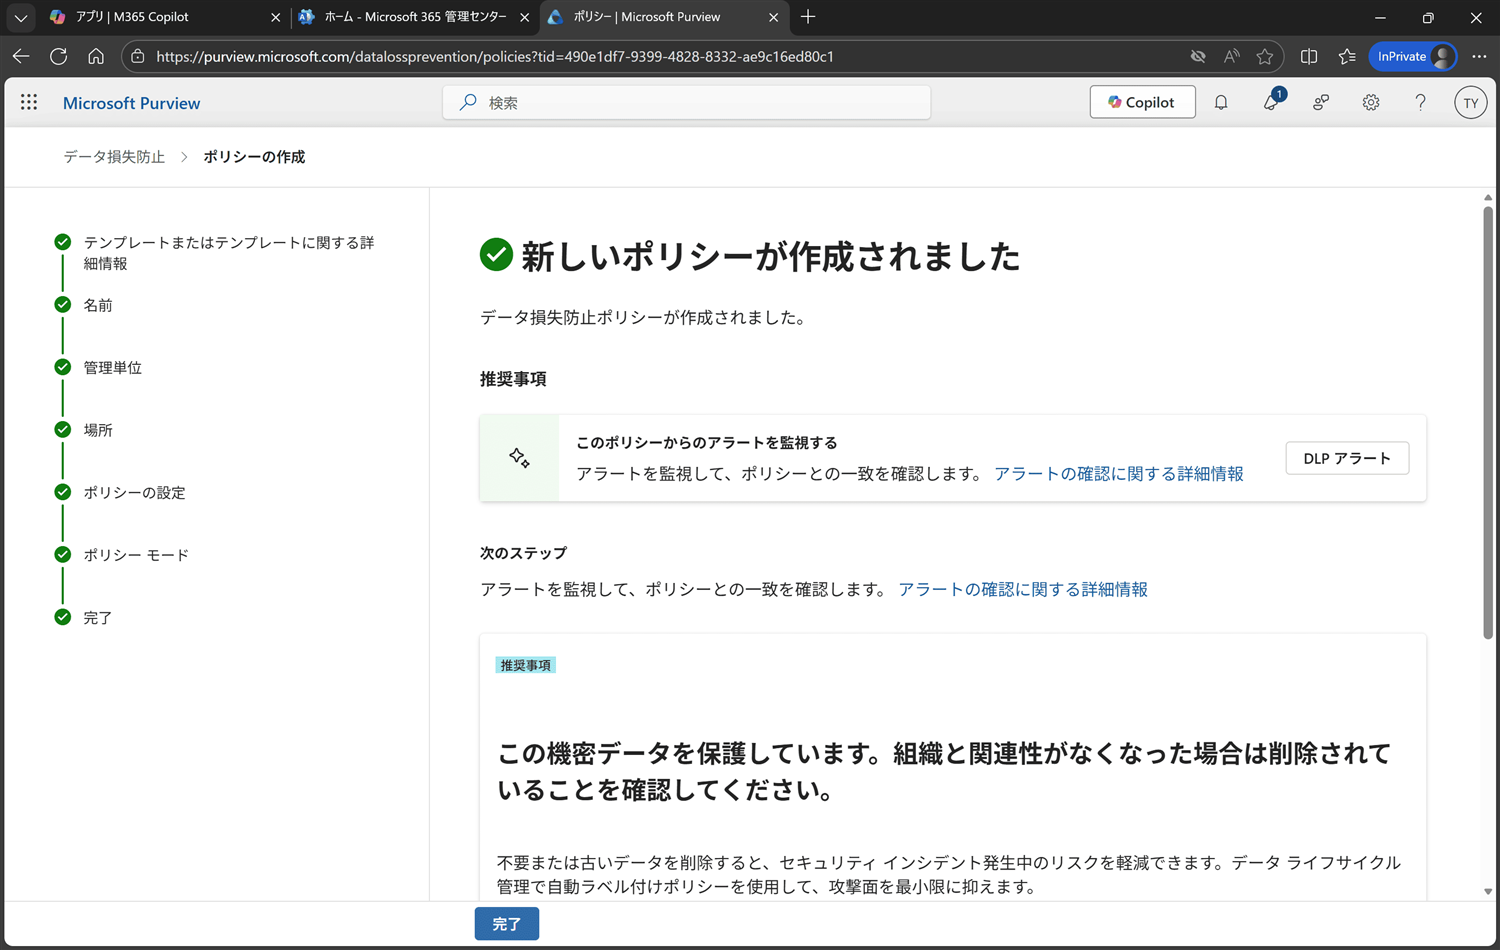This screenshot has height=950, width=1500.
Task: Select the ポリシー モード wizard step
Action: coord(136,555)
